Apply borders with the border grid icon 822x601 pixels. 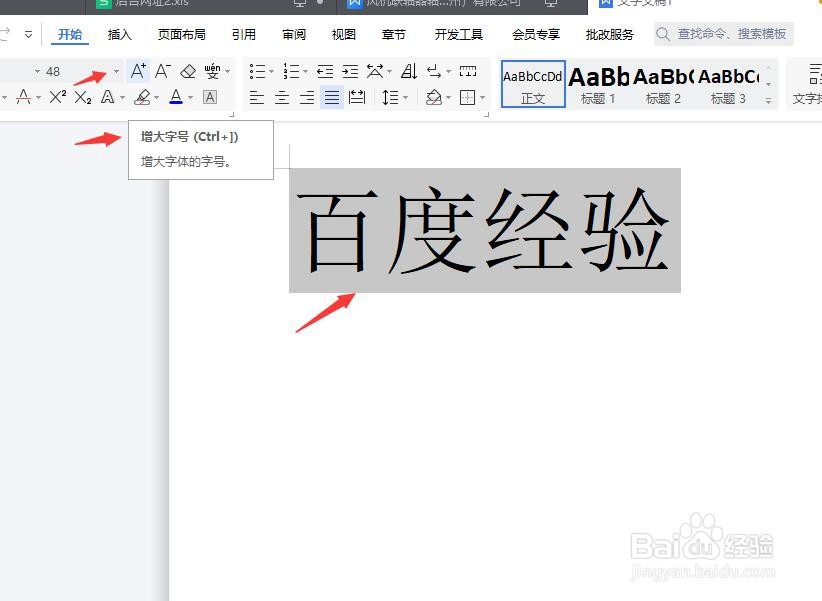tap(467, 98)
